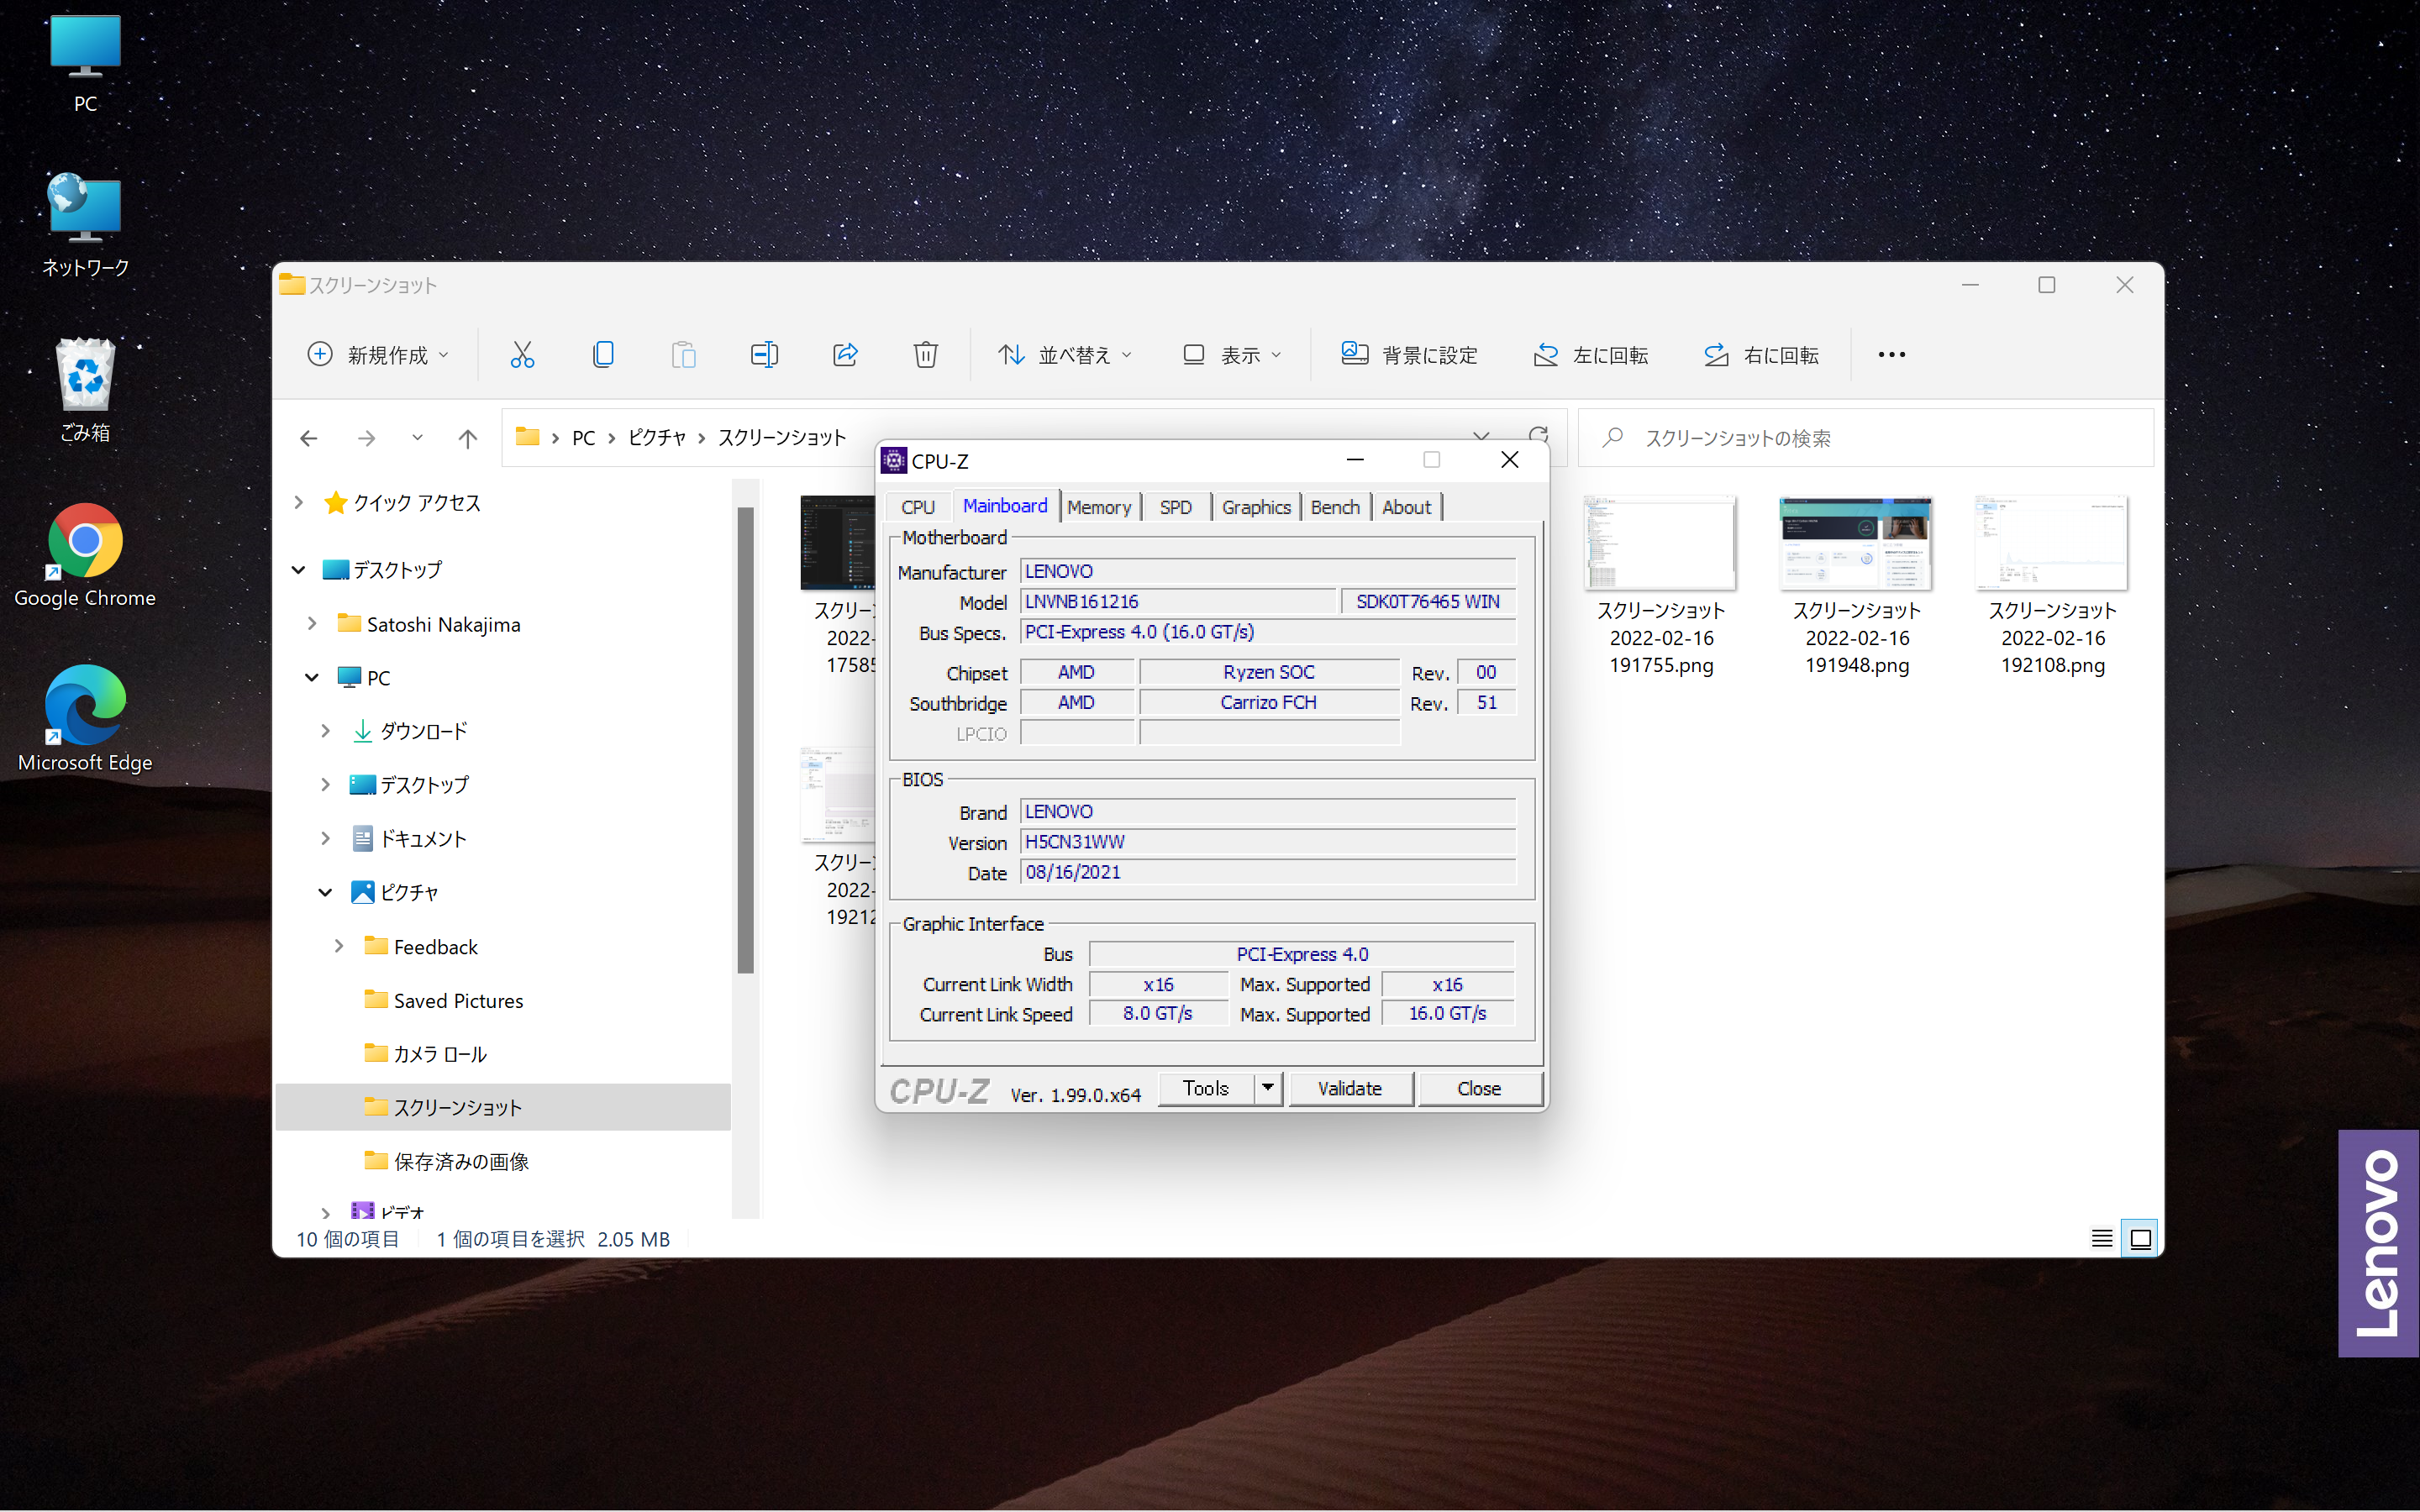The height and width of the screenshot is (1512, 2420).
Task: Open the 新規作成 new item dropdown
Action: tap(378, 355)
